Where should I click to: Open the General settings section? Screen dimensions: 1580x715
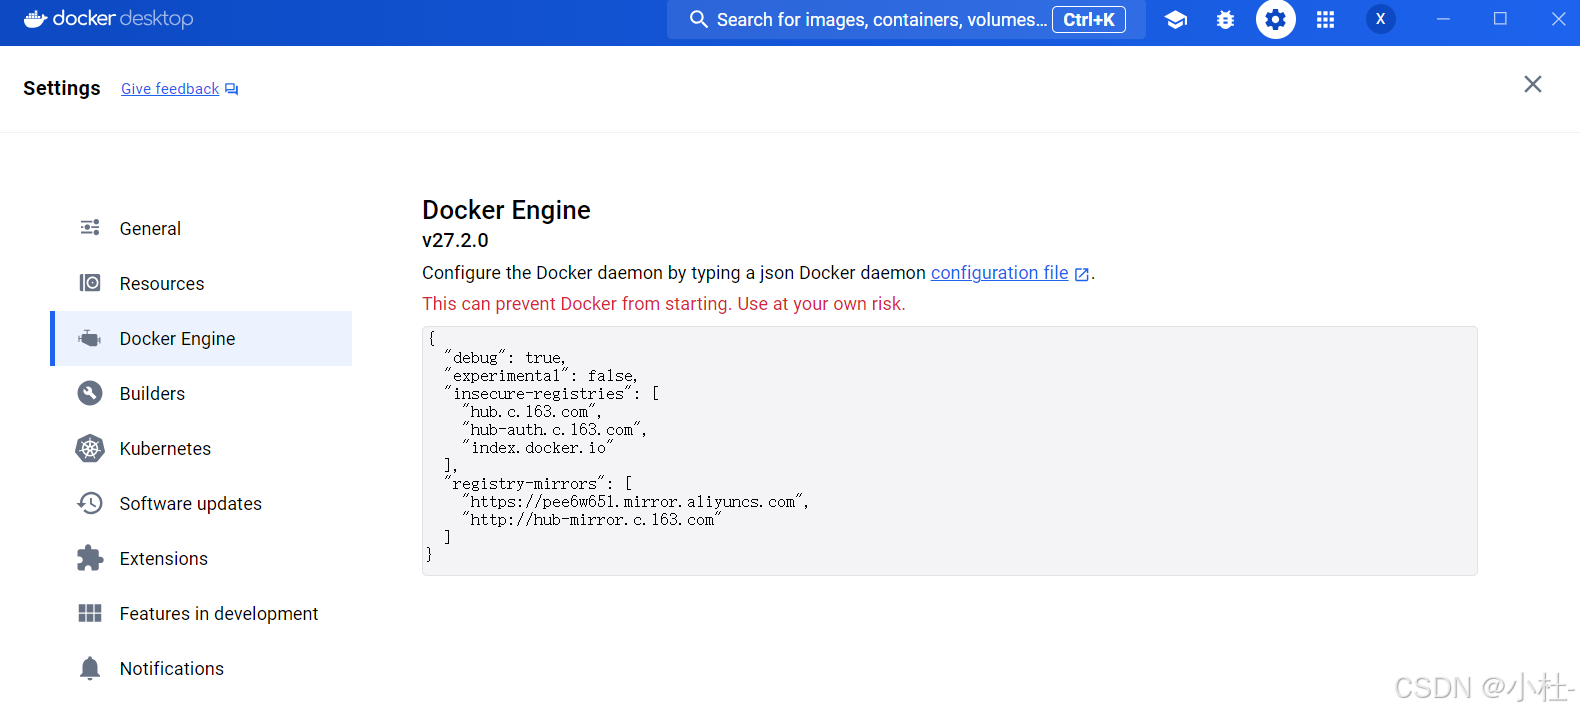coord(201,228)
